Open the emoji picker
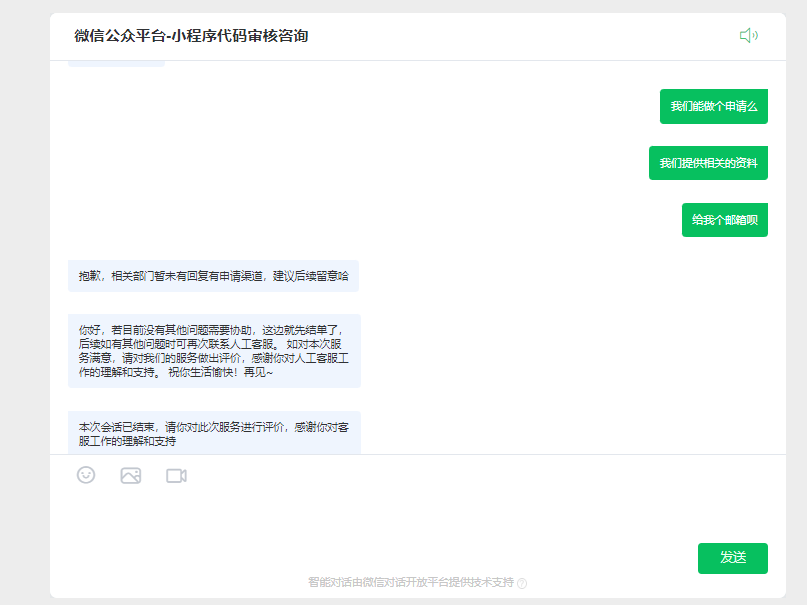This screenshot has width=807, height=605. point(86,475)
